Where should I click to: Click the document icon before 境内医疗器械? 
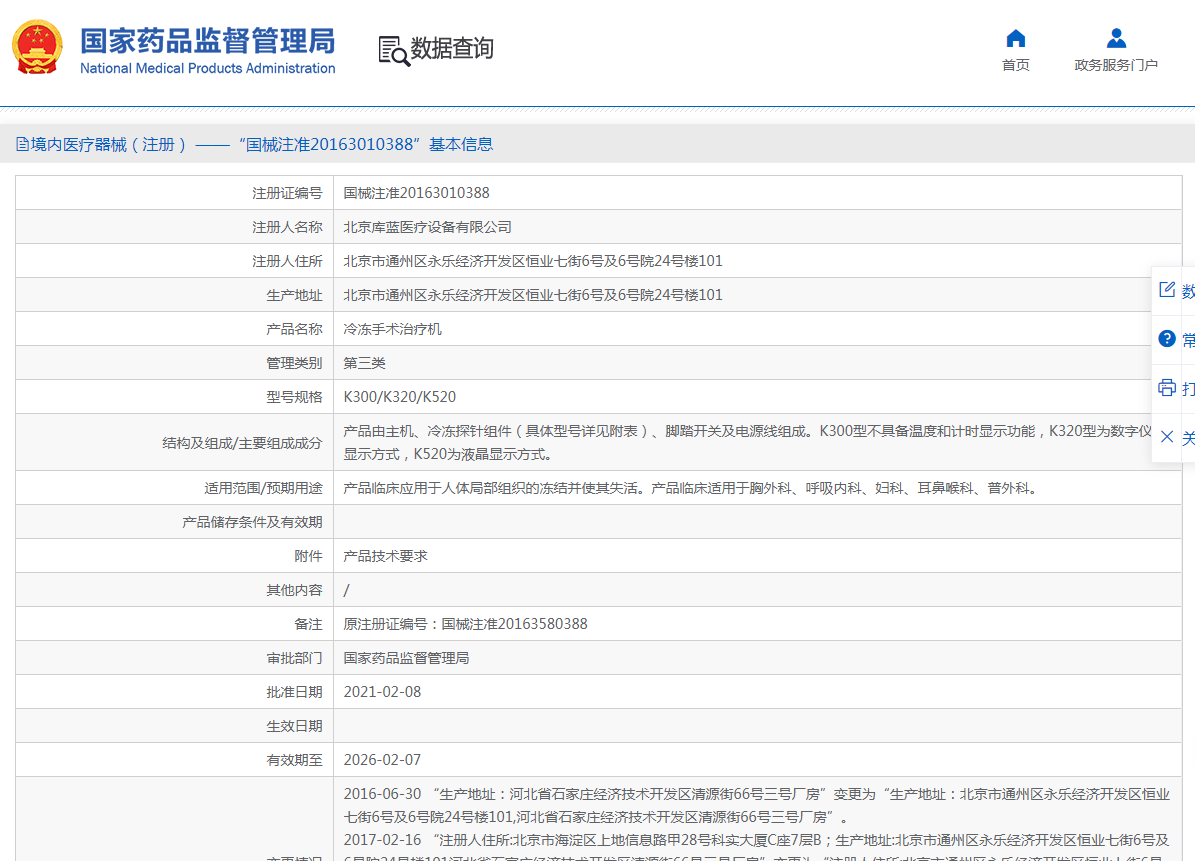22,144
